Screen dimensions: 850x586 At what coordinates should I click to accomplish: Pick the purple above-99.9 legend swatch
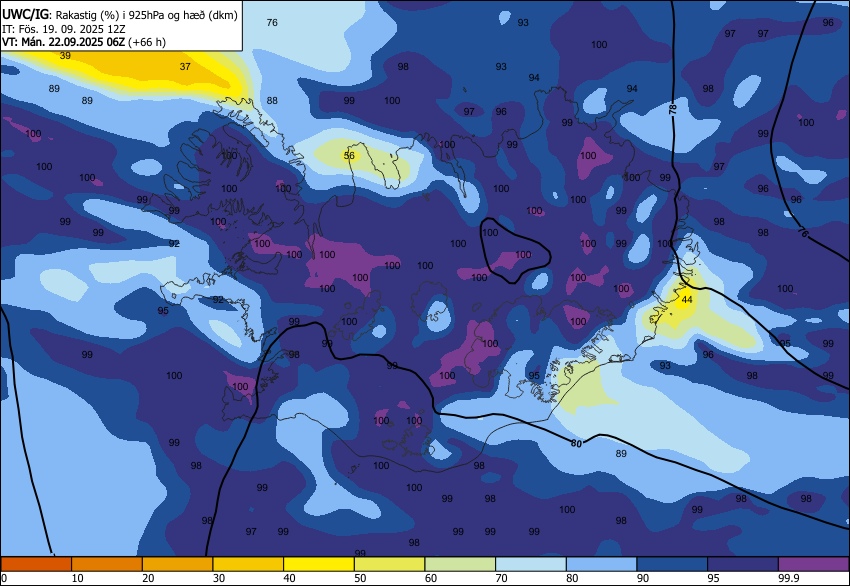click(x=813, y=564)
